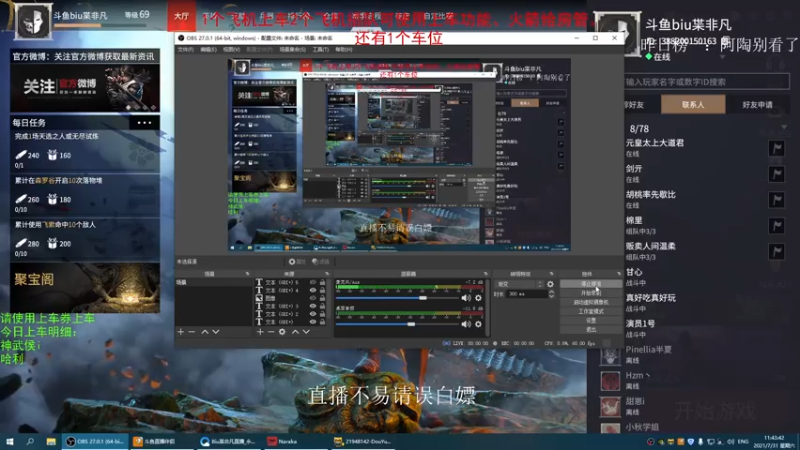Open 麦克风/Aux audio settings gear
The image size is (800, 450).
tap(478, 297)
